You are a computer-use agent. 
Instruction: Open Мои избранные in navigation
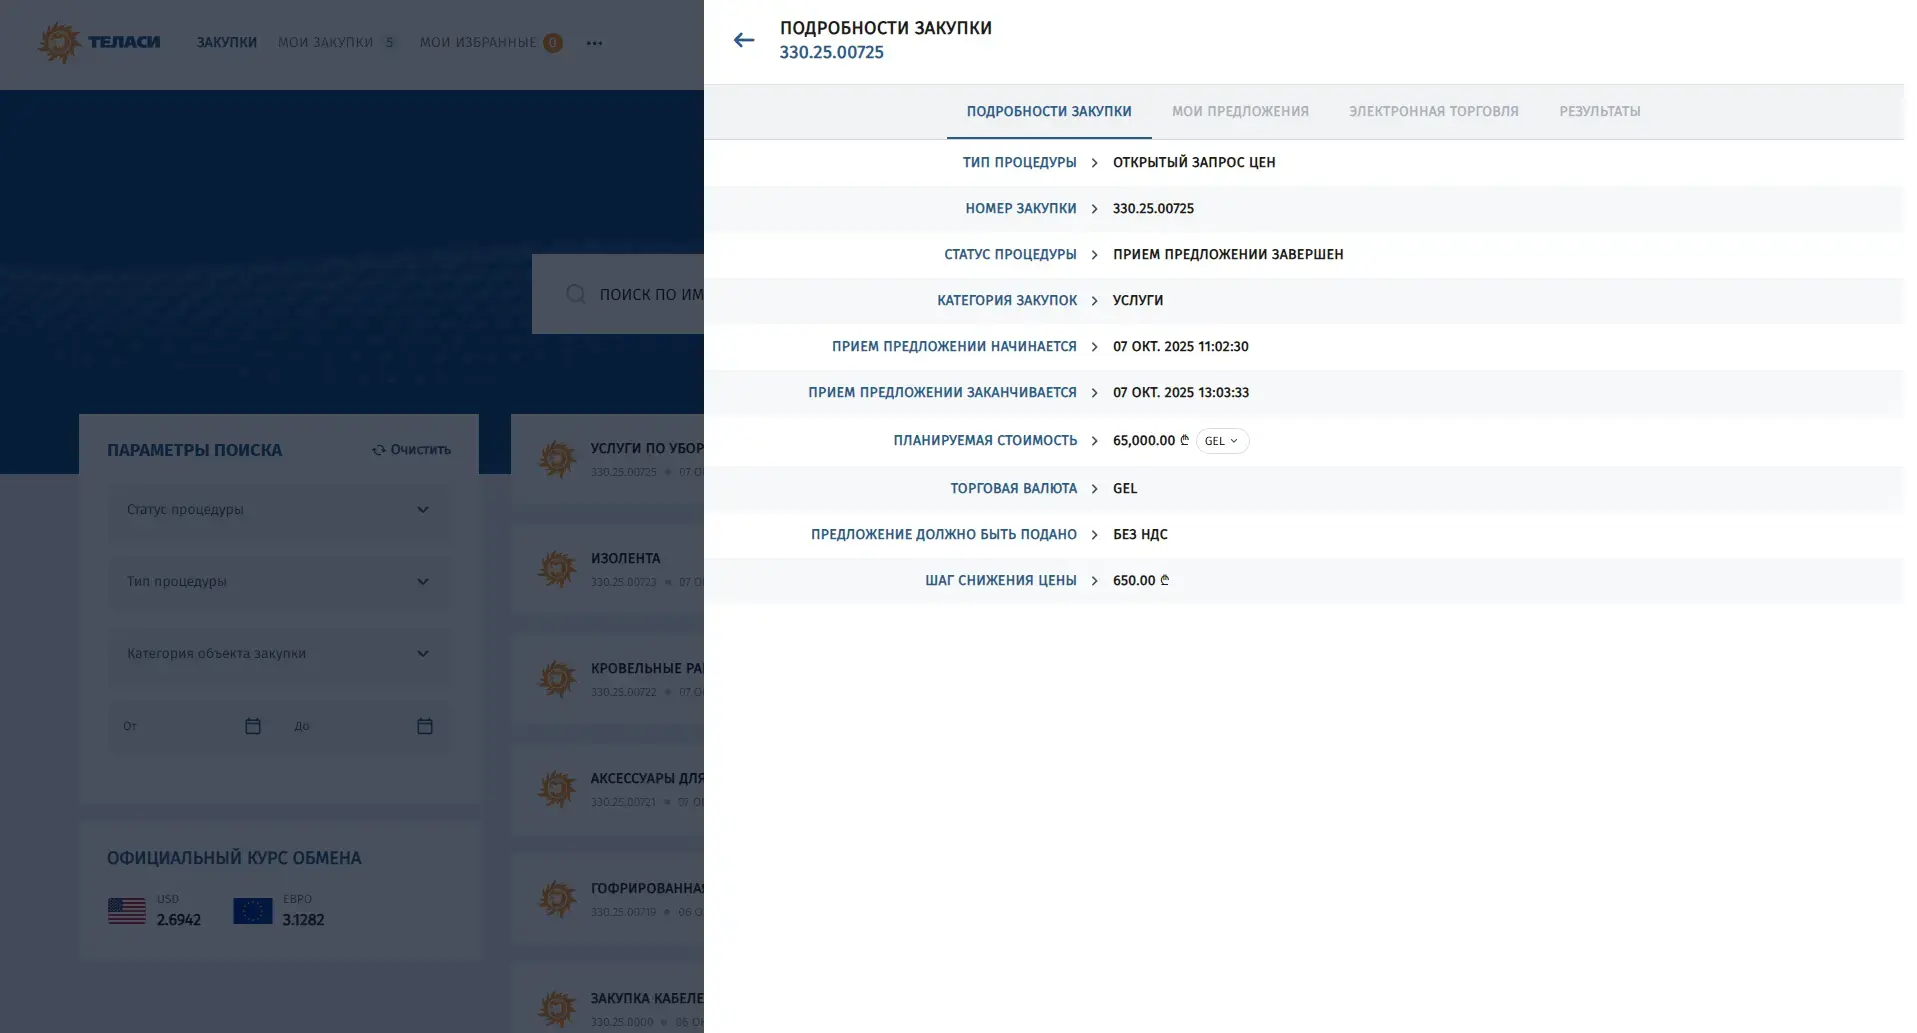478,43
